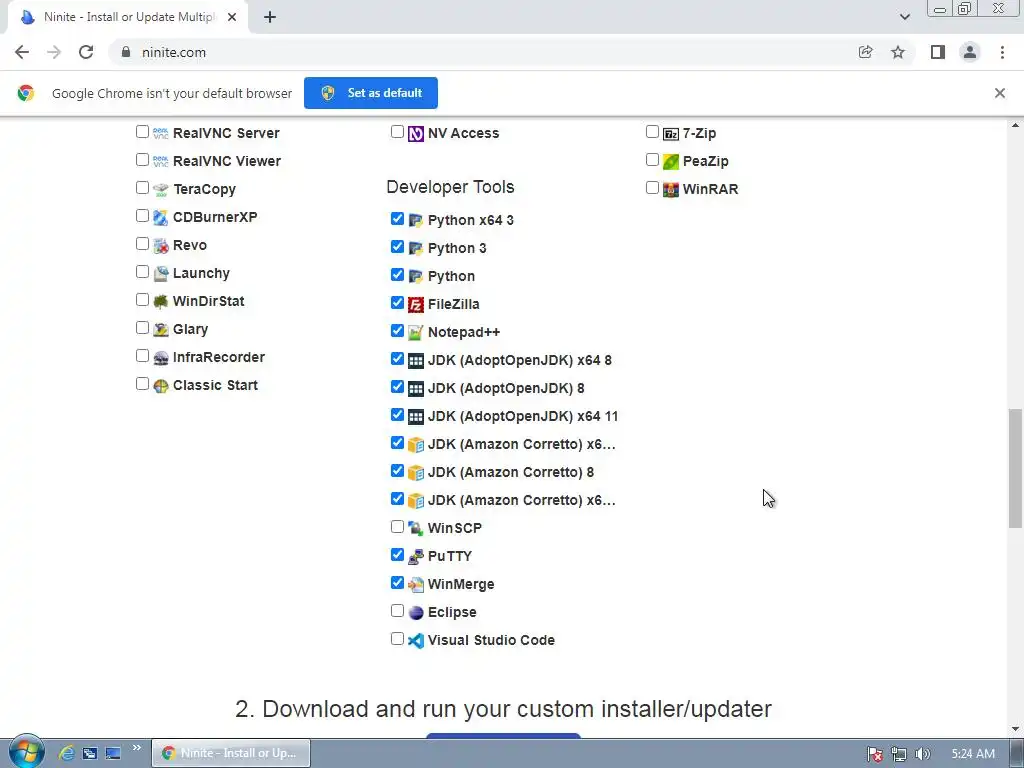Screen dimensions: 1024x768
Task: Click the 5:24 AM system clock
Action: (x=973, y=754)
